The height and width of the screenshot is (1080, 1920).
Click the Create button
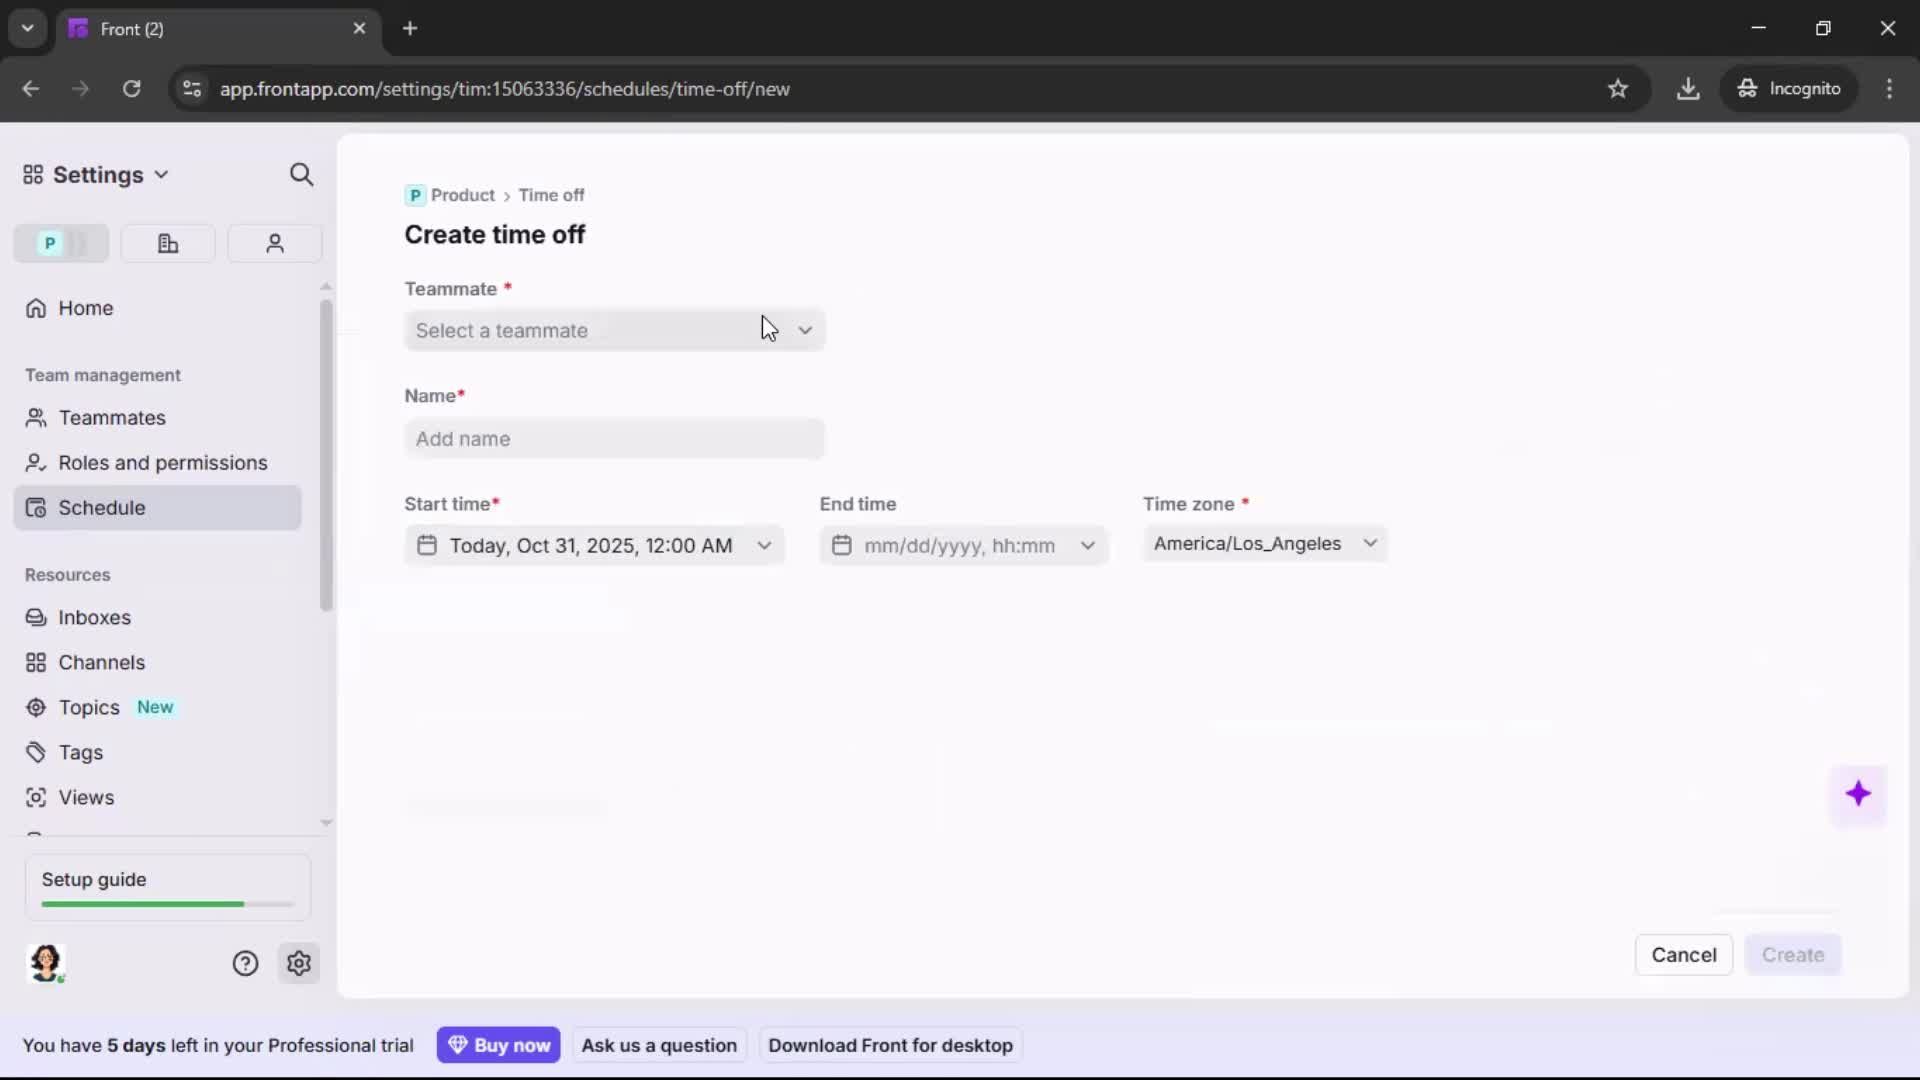(x=1793, y=955)
